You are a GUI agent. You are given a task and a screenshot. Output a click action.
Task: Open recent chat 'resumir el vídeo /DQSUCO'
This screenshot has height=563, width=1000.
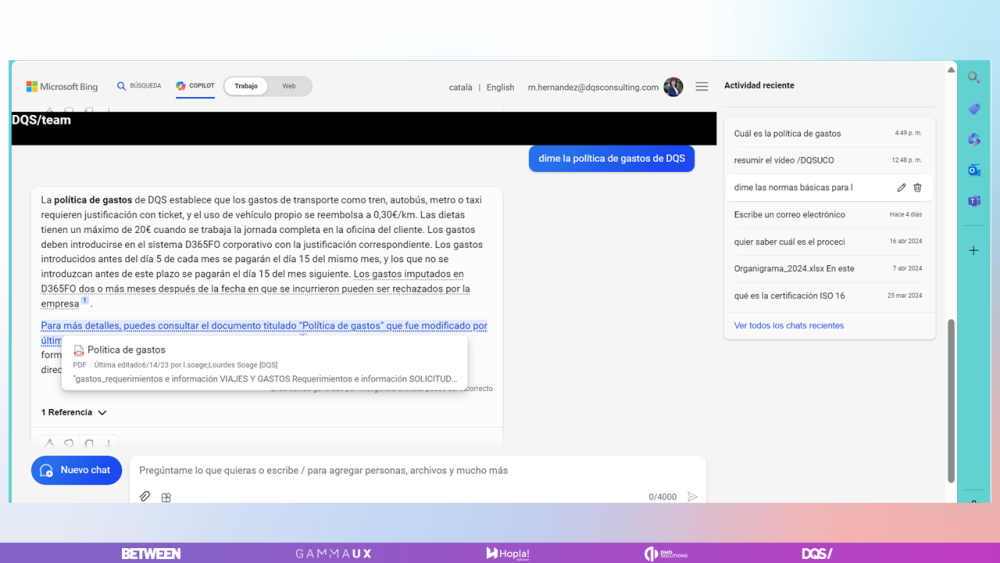pos(828,160)
